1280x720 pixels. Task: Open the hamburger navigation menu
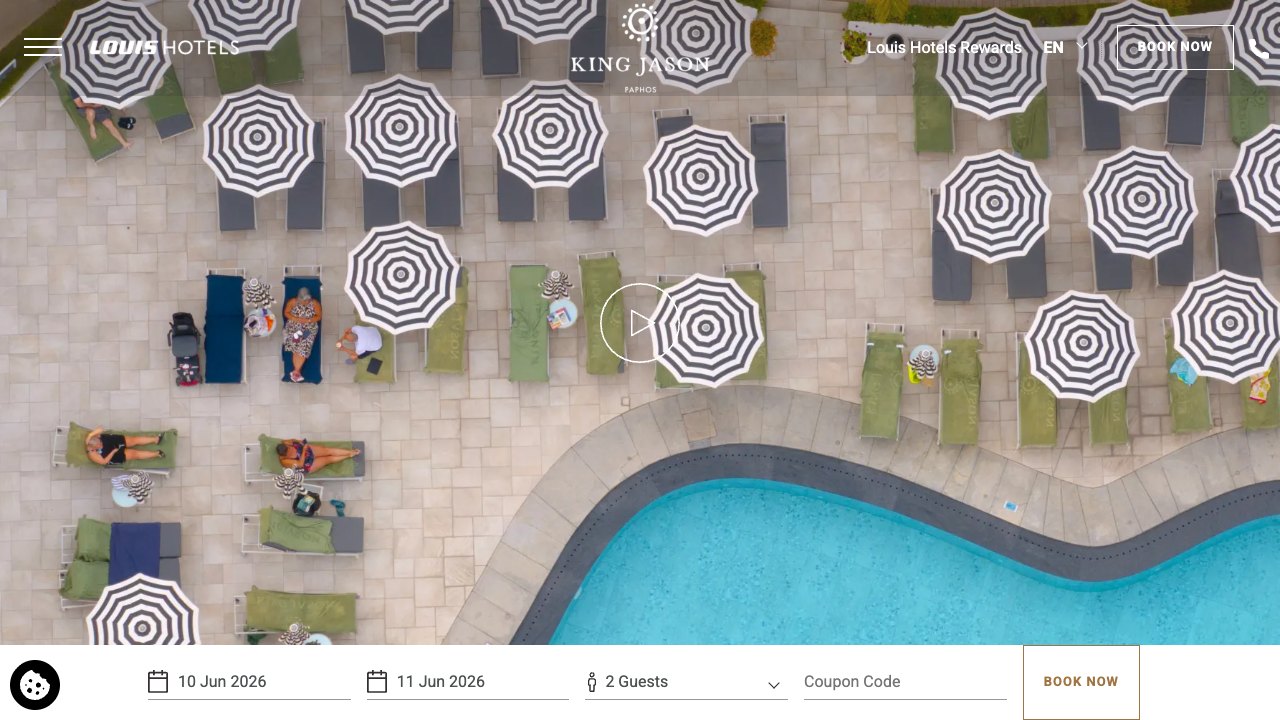(x=43, y=47)
